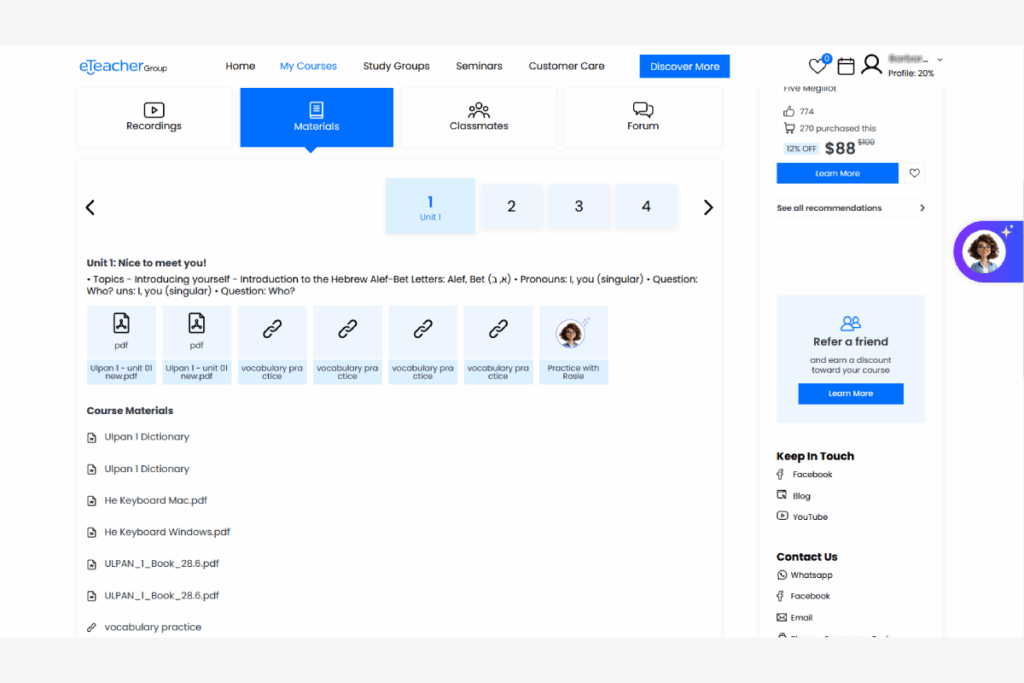This screenshot has width=1024, height=683.
Task: Open the calendar icon in header
Action: click(846, 65)
